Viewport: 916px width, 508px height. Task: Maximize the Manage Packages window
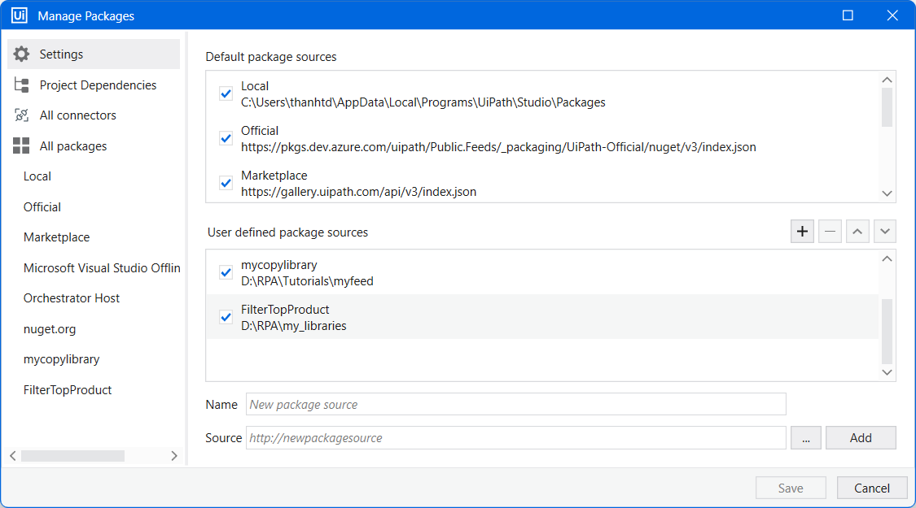point(848,16)
